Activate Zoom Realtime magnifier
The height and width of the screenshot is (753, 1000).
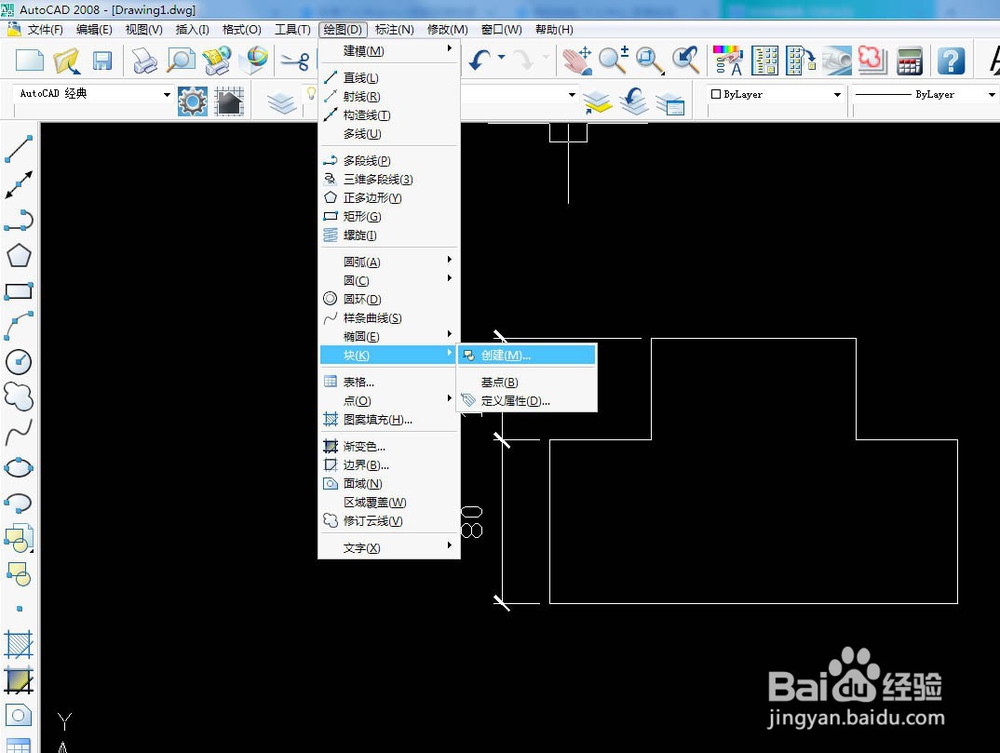(613, 61)
